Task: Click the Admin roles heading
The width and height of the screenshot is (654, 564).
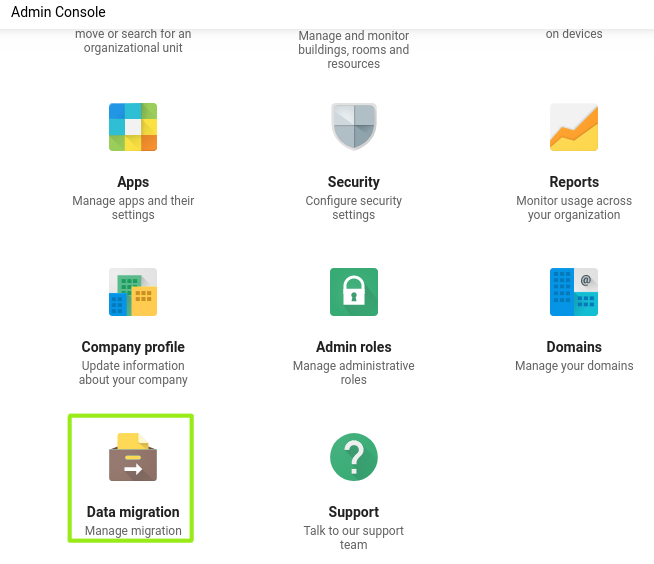Action: (353, 347)
